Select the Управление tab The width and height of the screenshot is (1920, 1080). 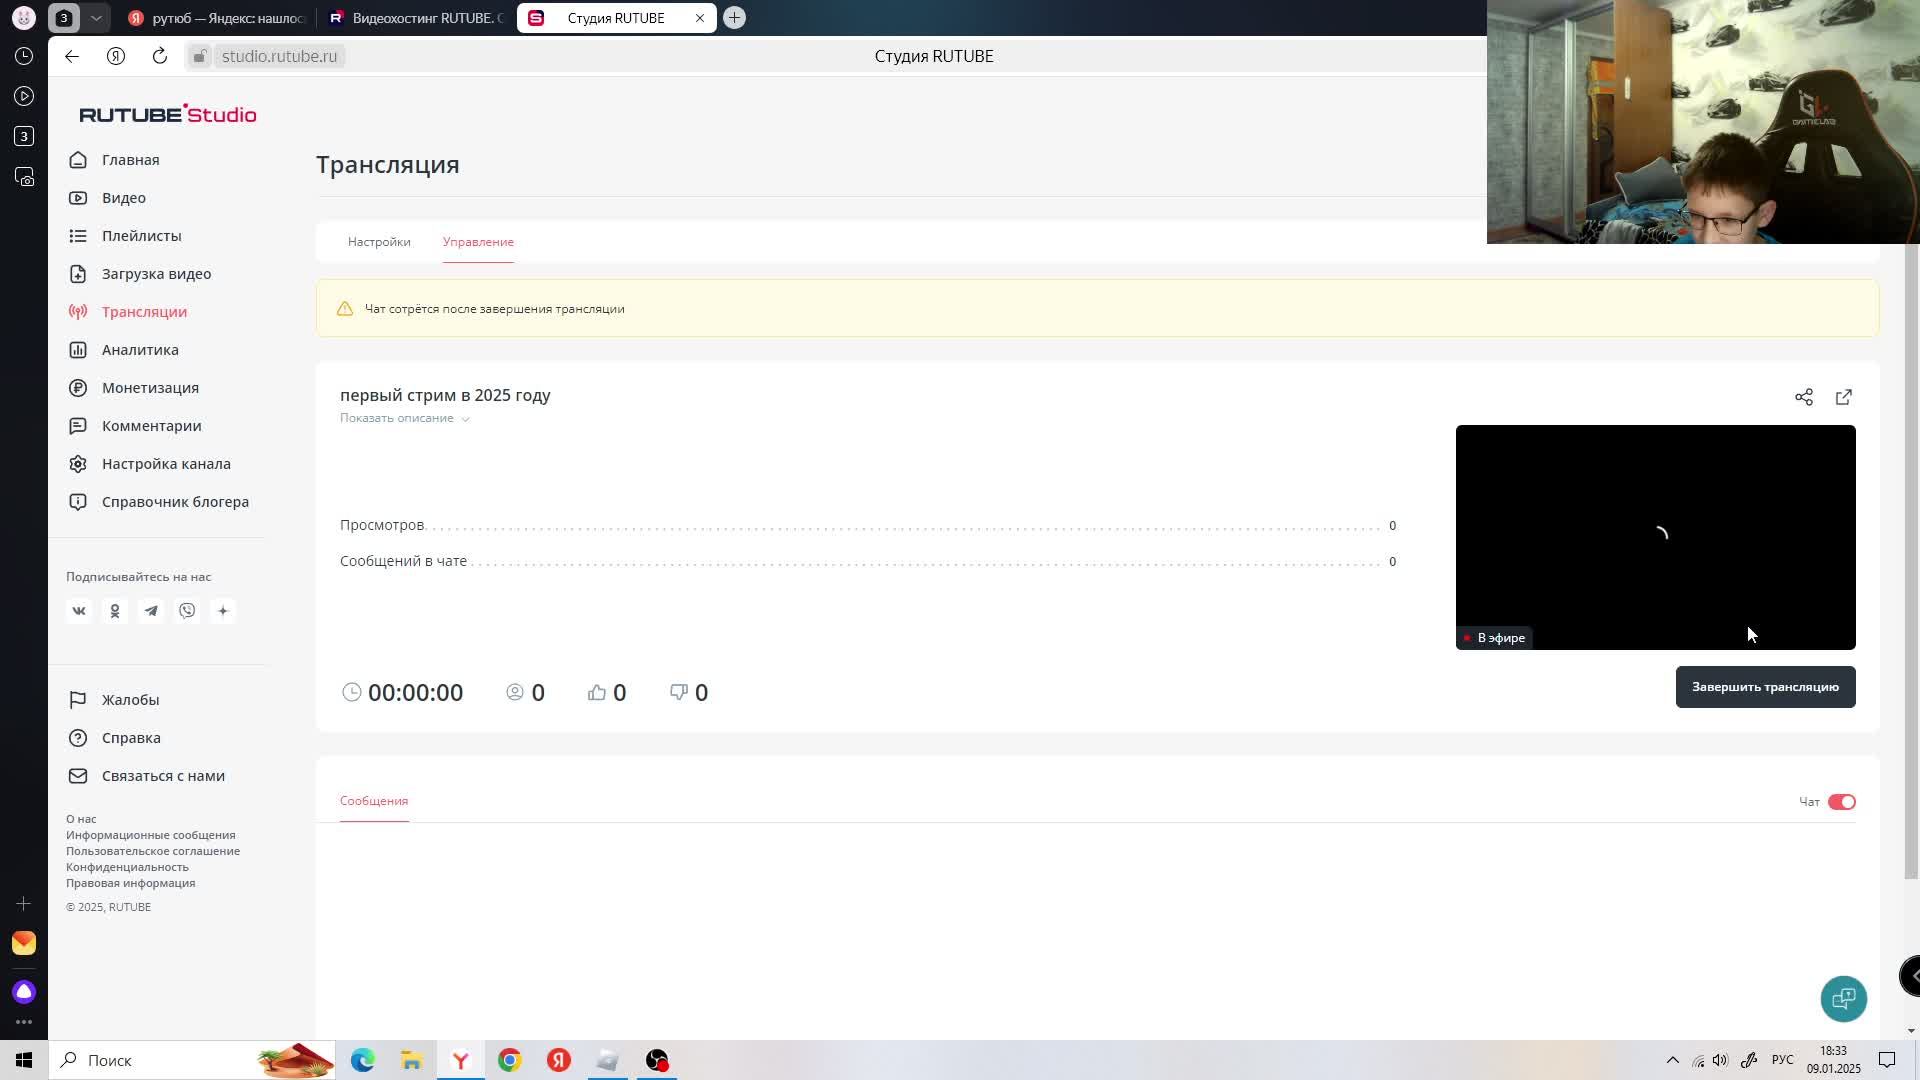(x=478, y=242)
